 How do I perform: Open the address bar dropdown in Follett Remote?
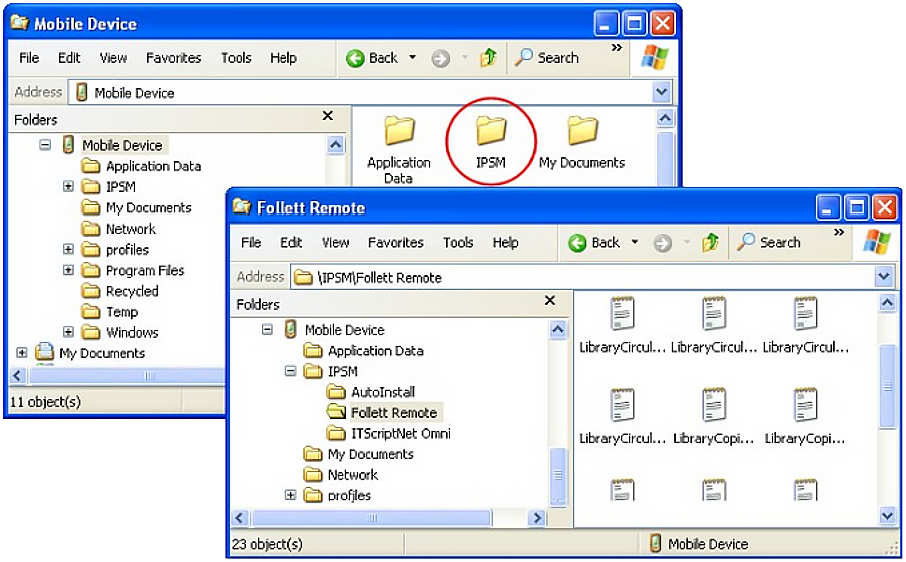[x=883, y=277]
